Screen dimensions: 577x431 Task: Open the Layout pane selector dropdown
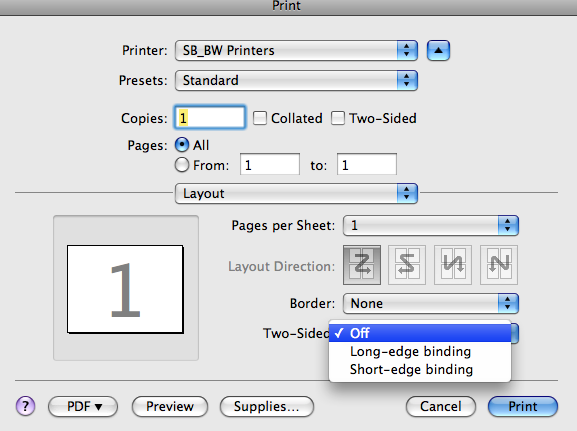tap(296, 194)
